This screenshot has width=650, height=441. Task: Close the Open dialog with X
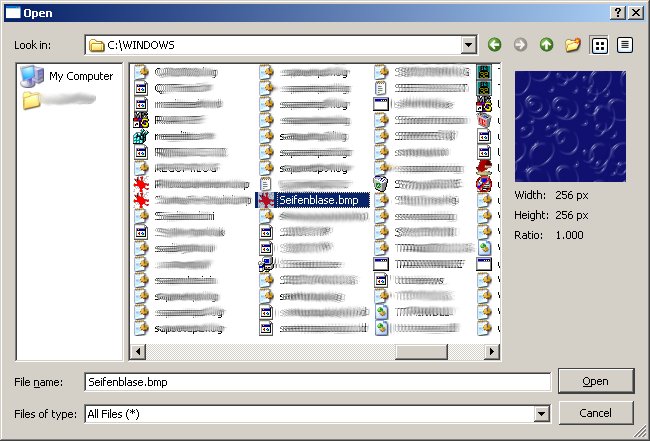(x=636, y=13)
